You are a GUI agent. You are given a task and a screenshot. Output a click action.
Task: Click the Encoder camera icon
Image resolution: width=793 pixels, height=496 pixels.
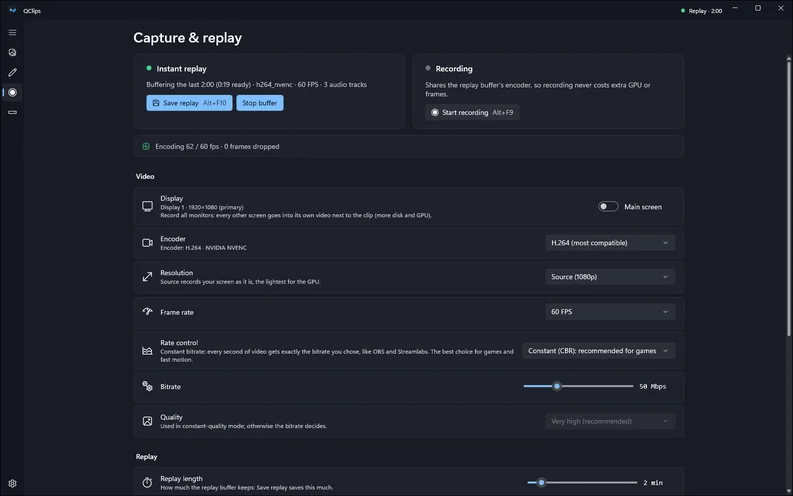click(x=147, y=243)
